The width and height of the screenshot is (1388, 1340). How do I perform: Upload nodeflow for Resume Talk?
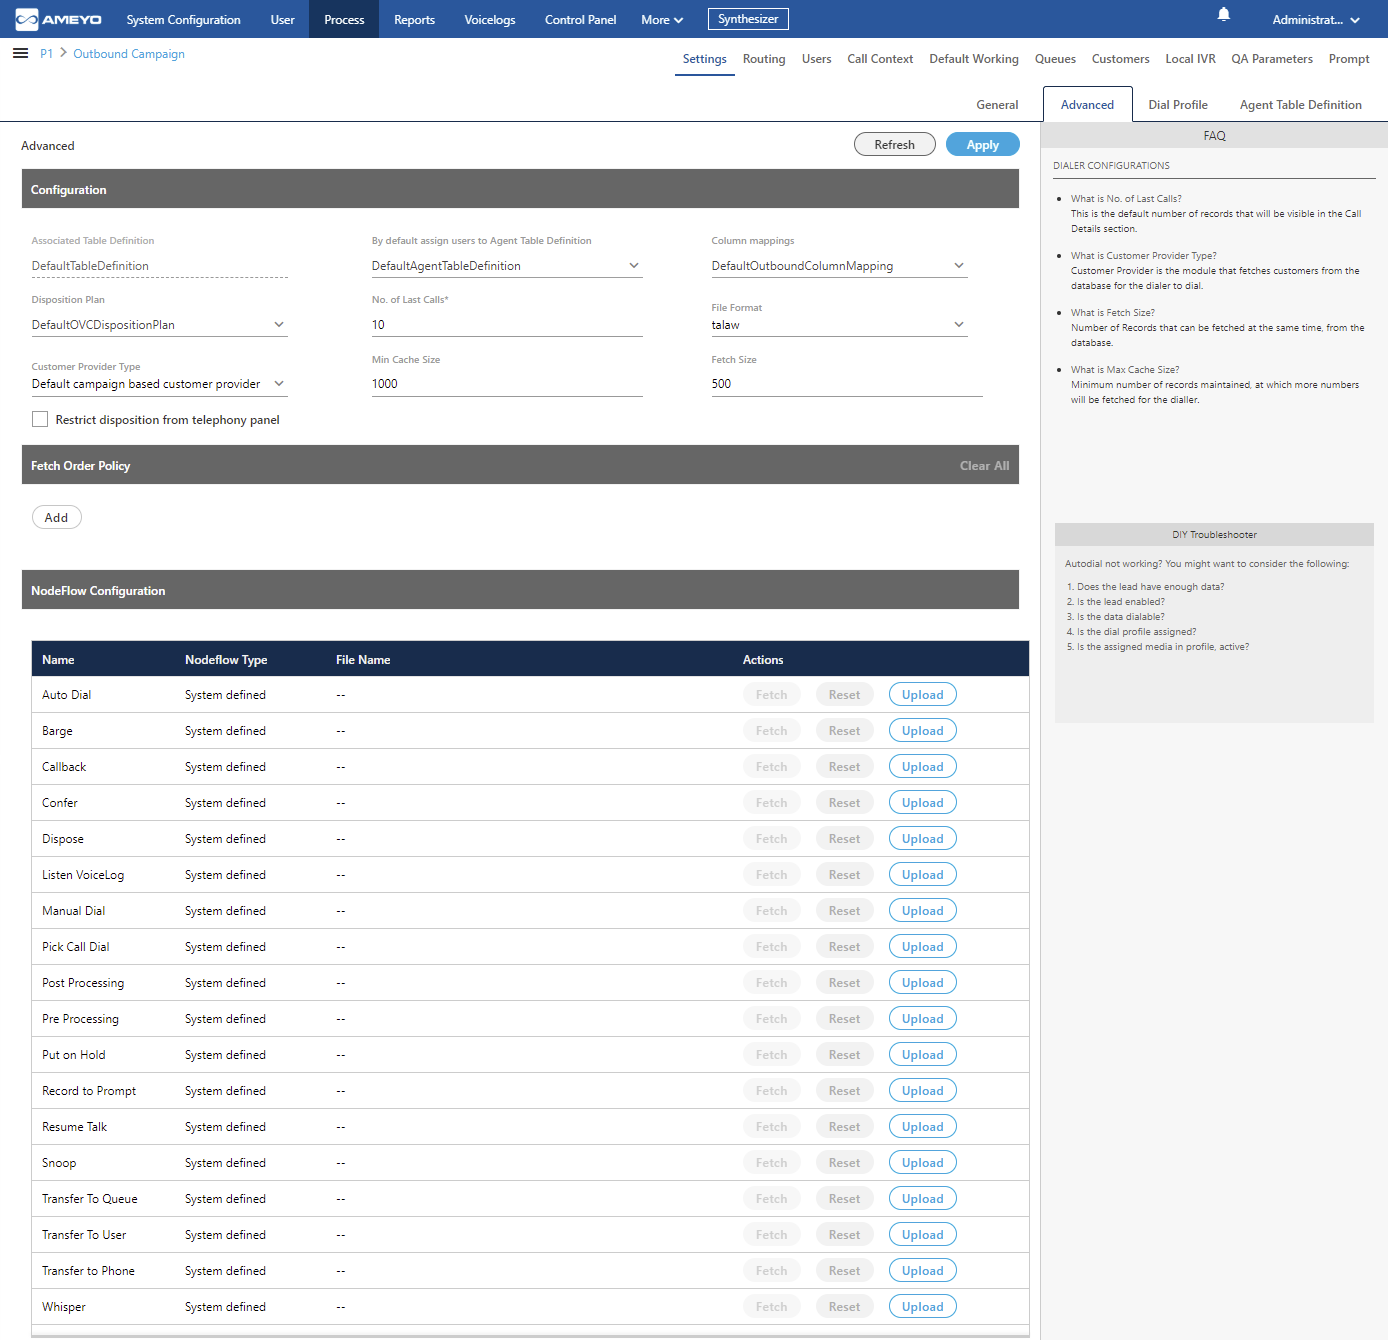(x=922, y=1127)
